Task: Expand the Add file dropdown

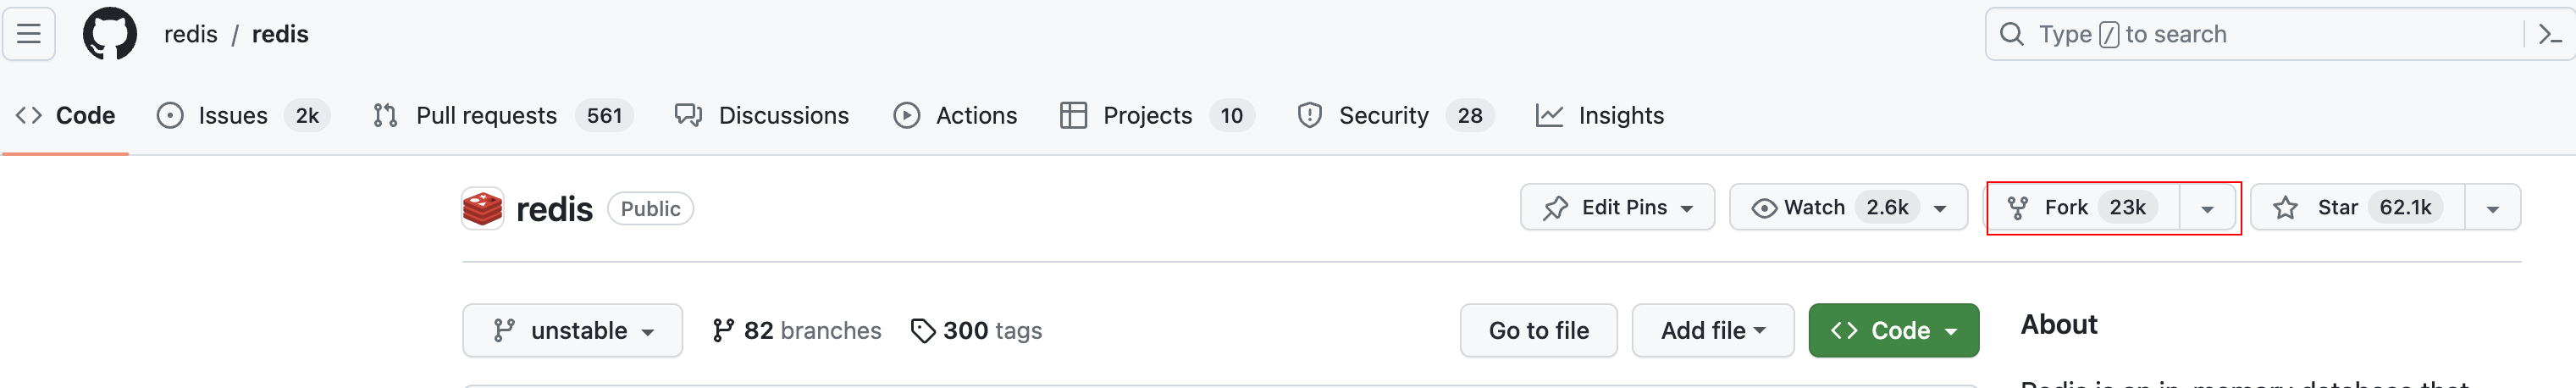Action: coord(1712,330)
